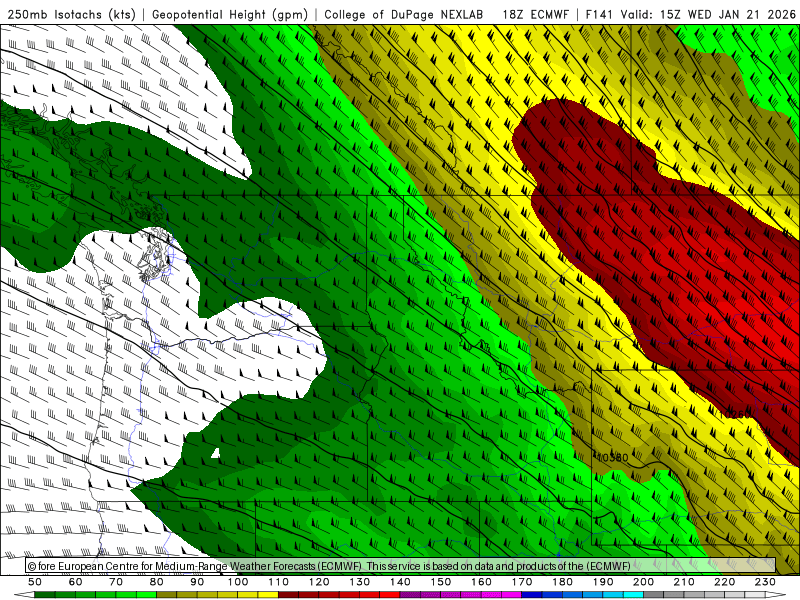Click the 150 value on the legend scale
This screenshot has height=600, width=800.
coord(441,582)
